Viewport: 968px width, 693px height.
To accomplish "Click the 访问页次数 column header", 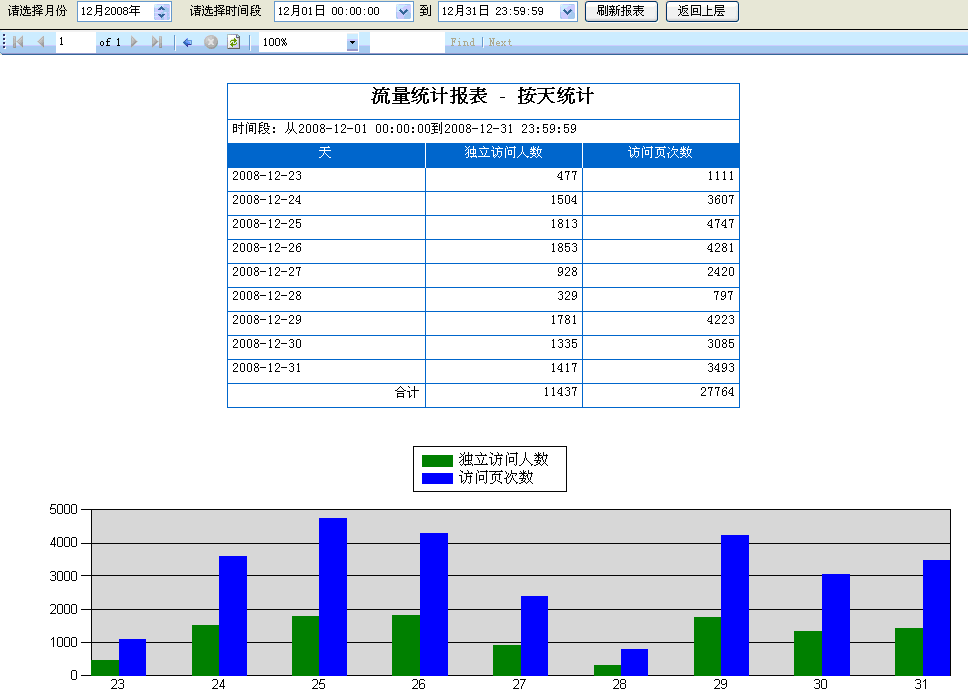I will point(660,153).
